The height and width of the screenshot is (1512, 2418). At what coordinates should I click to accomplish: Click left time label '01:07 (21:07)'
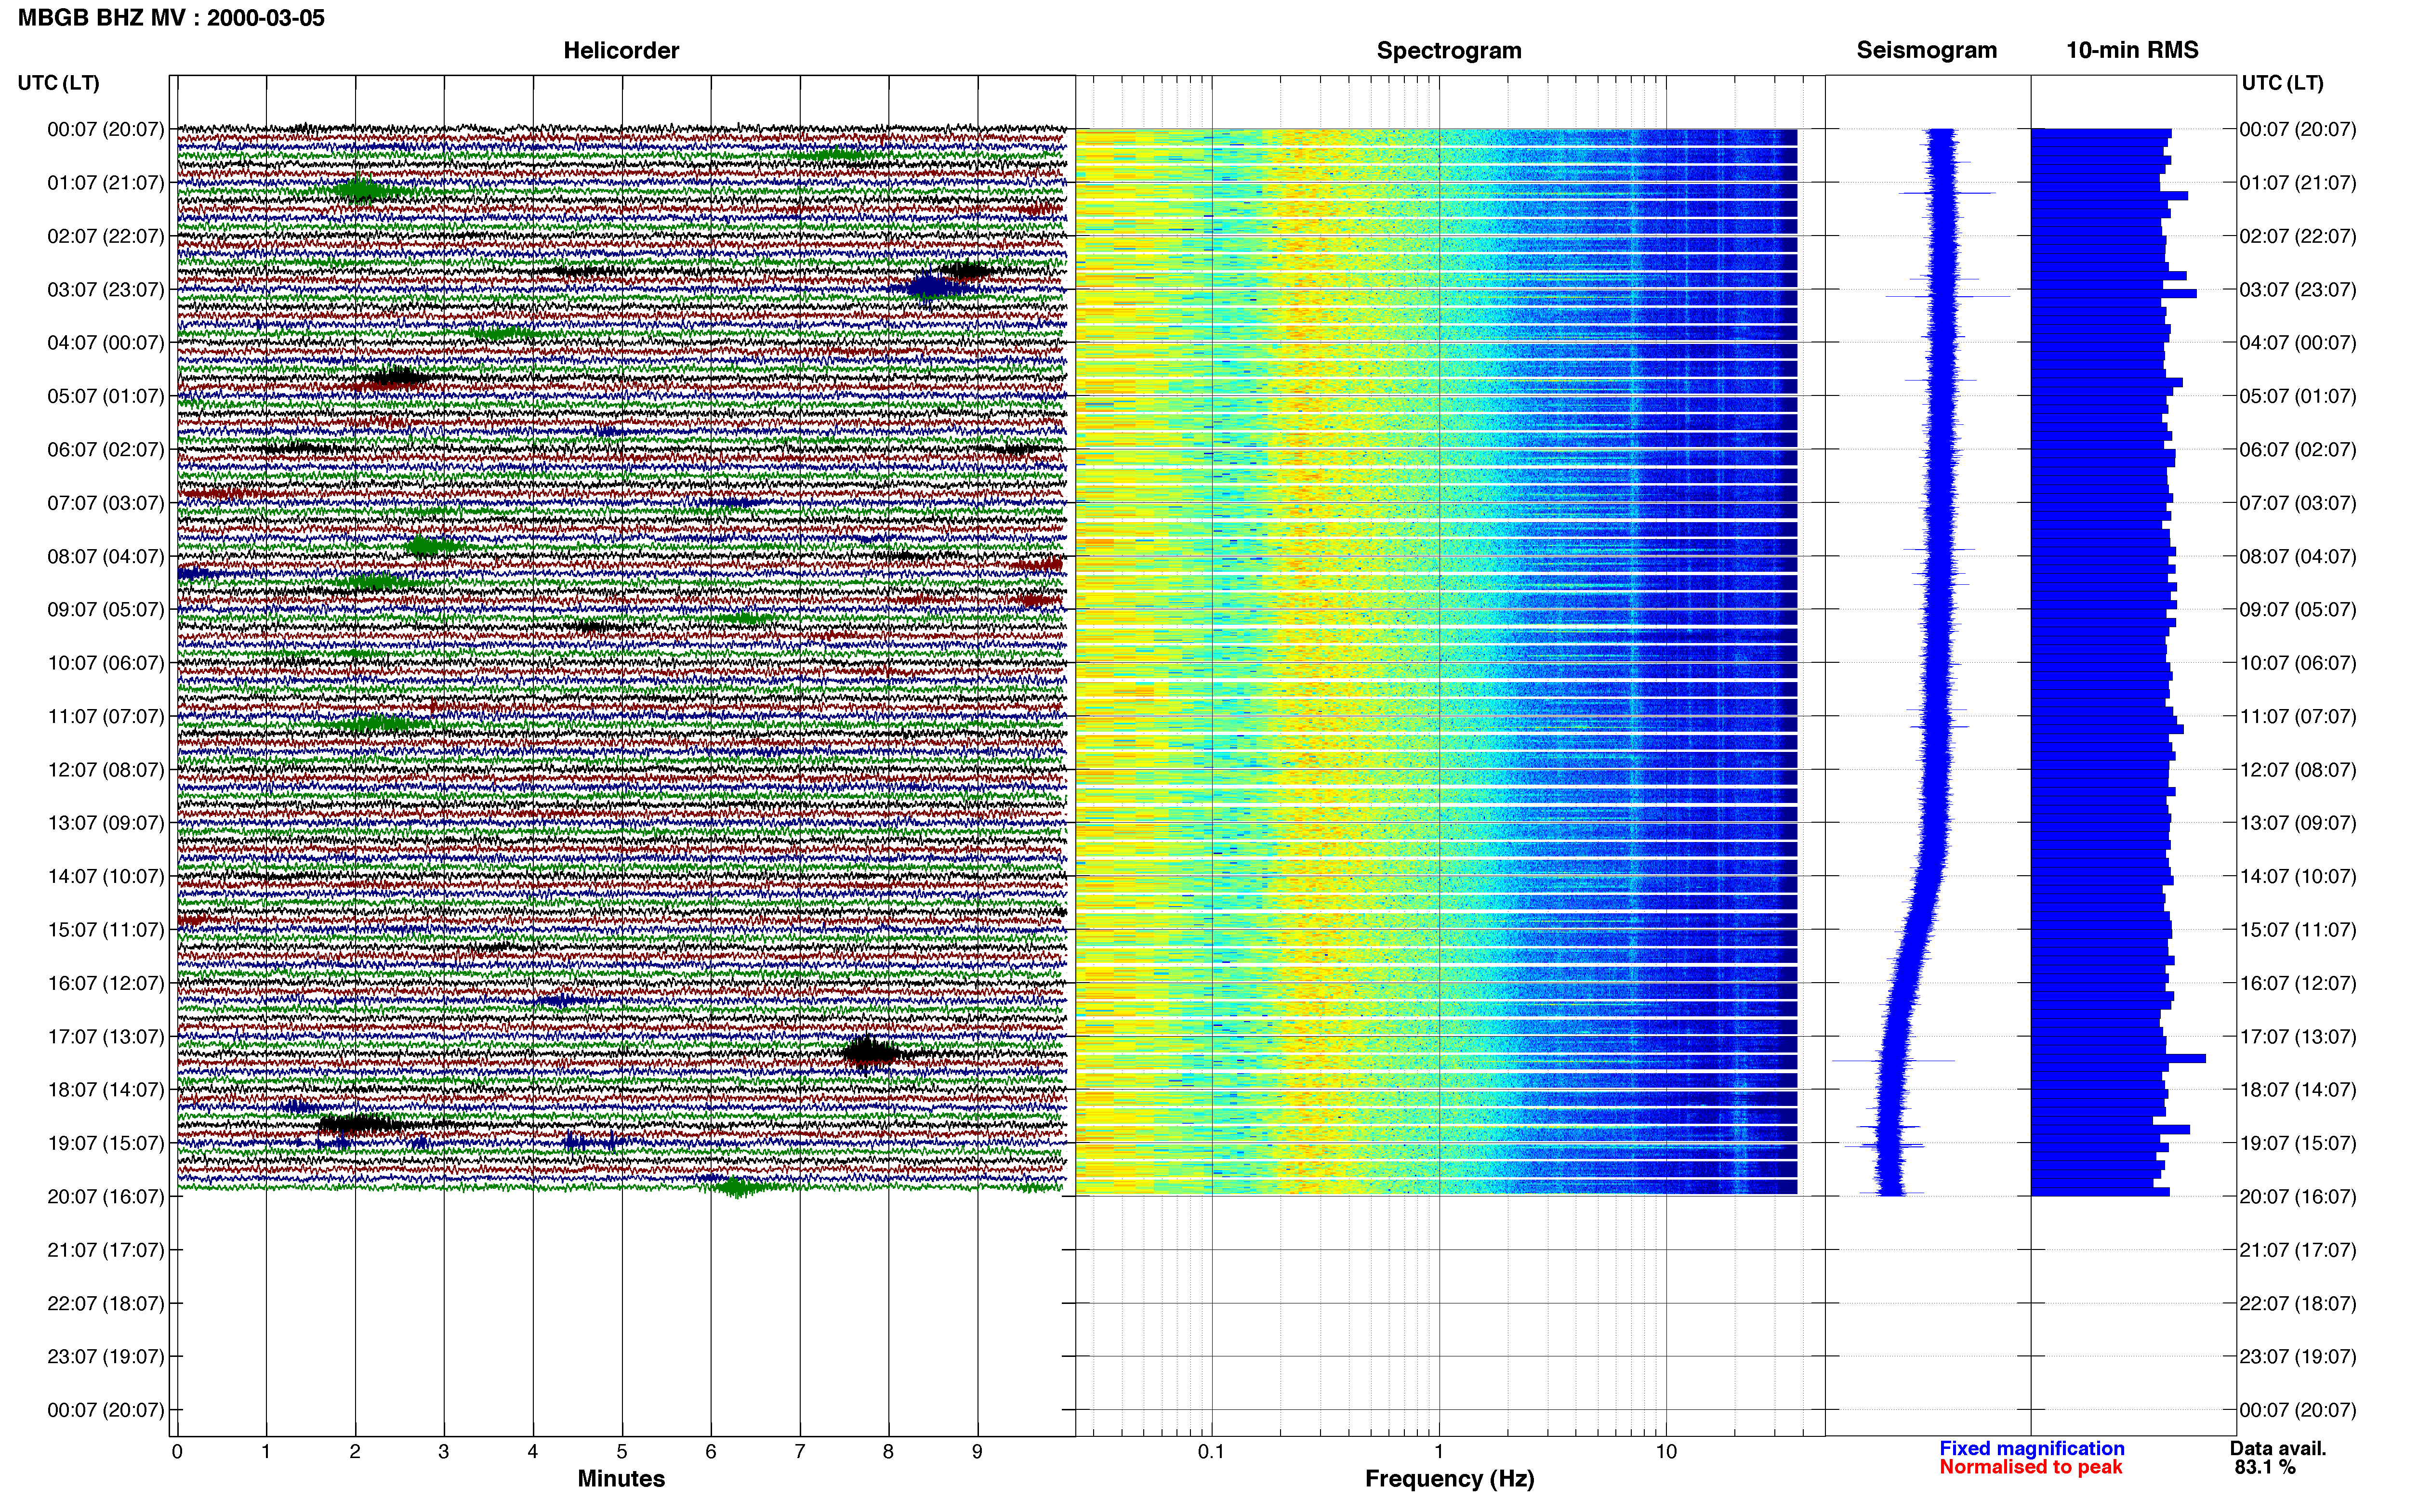point(105,182)
